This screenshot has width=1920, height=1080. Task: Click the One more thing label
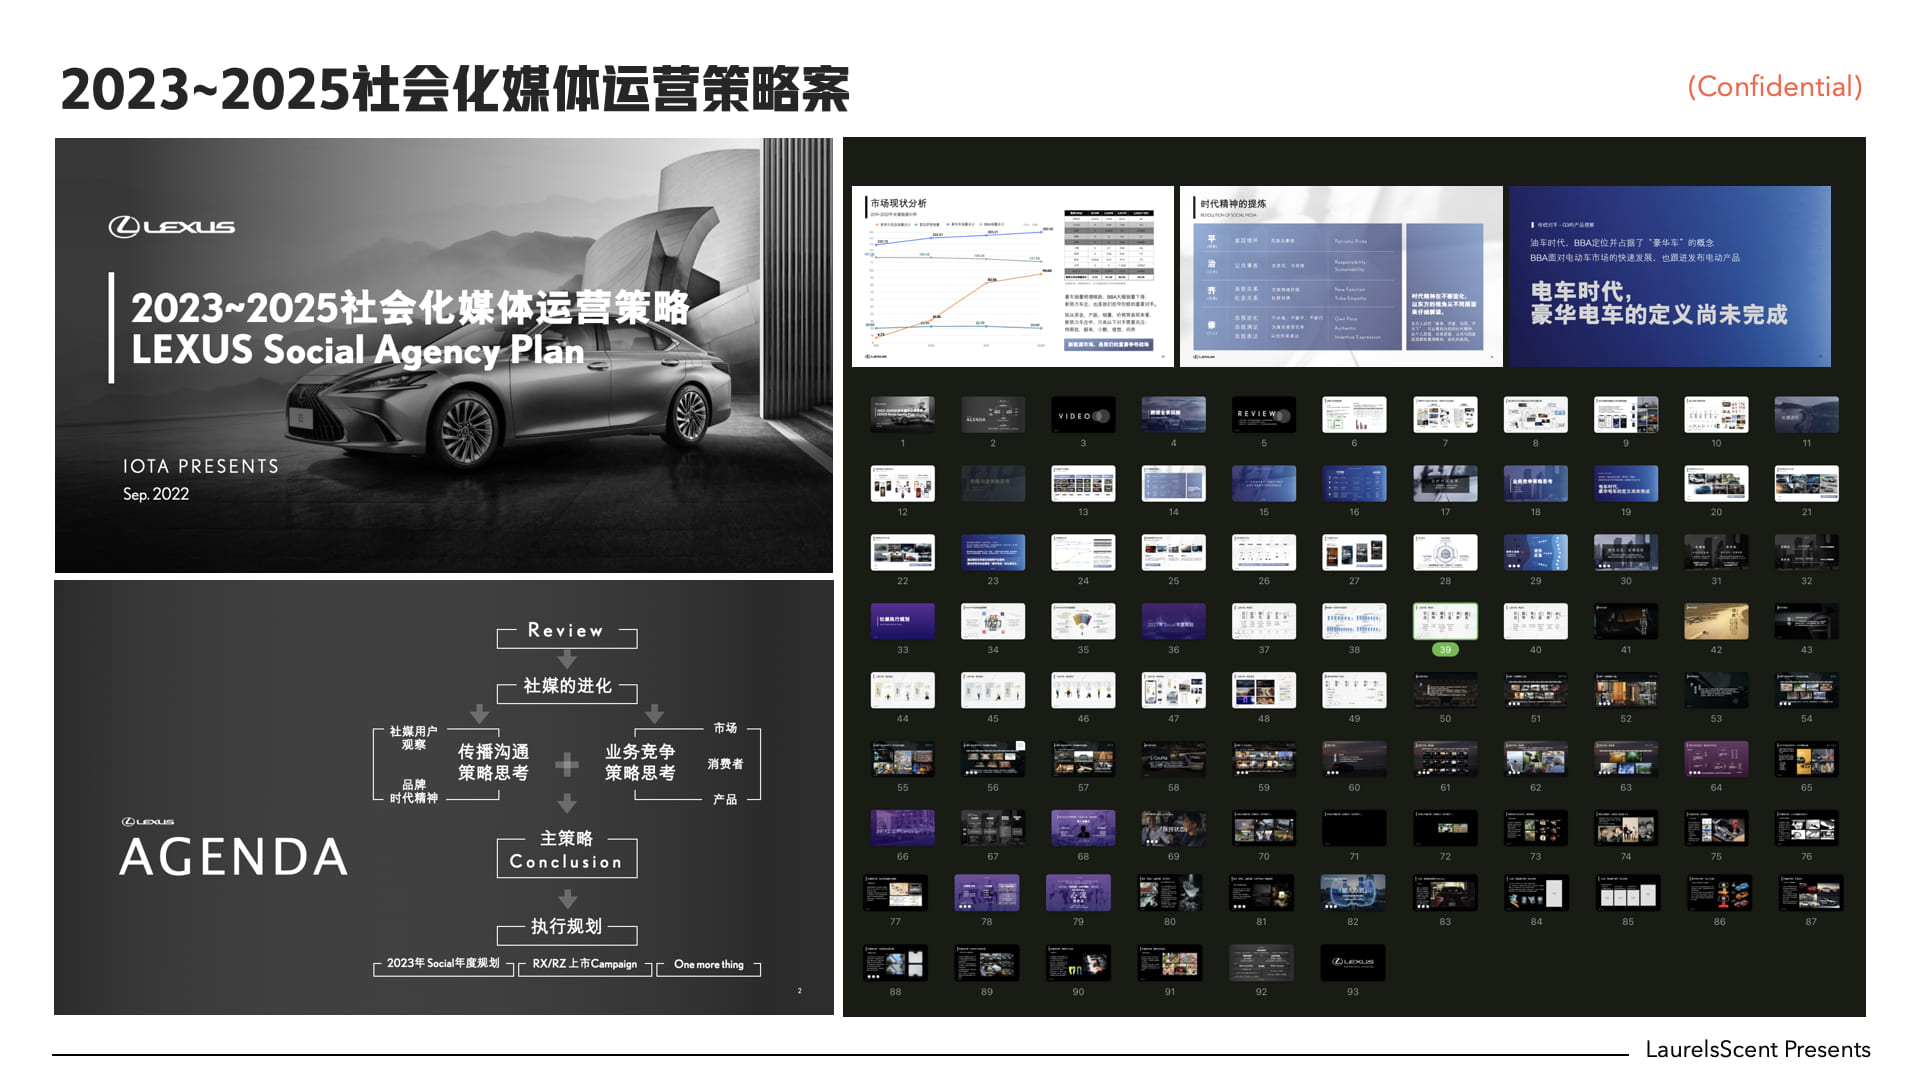click(709, 964)
